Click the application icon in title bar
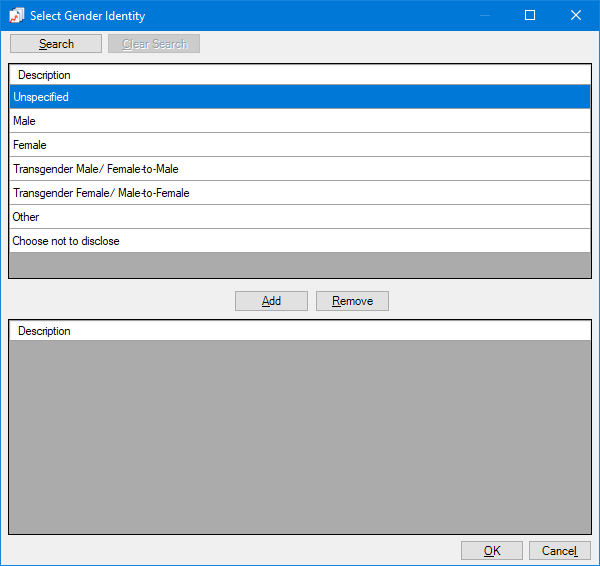 [x=16, y=15]
